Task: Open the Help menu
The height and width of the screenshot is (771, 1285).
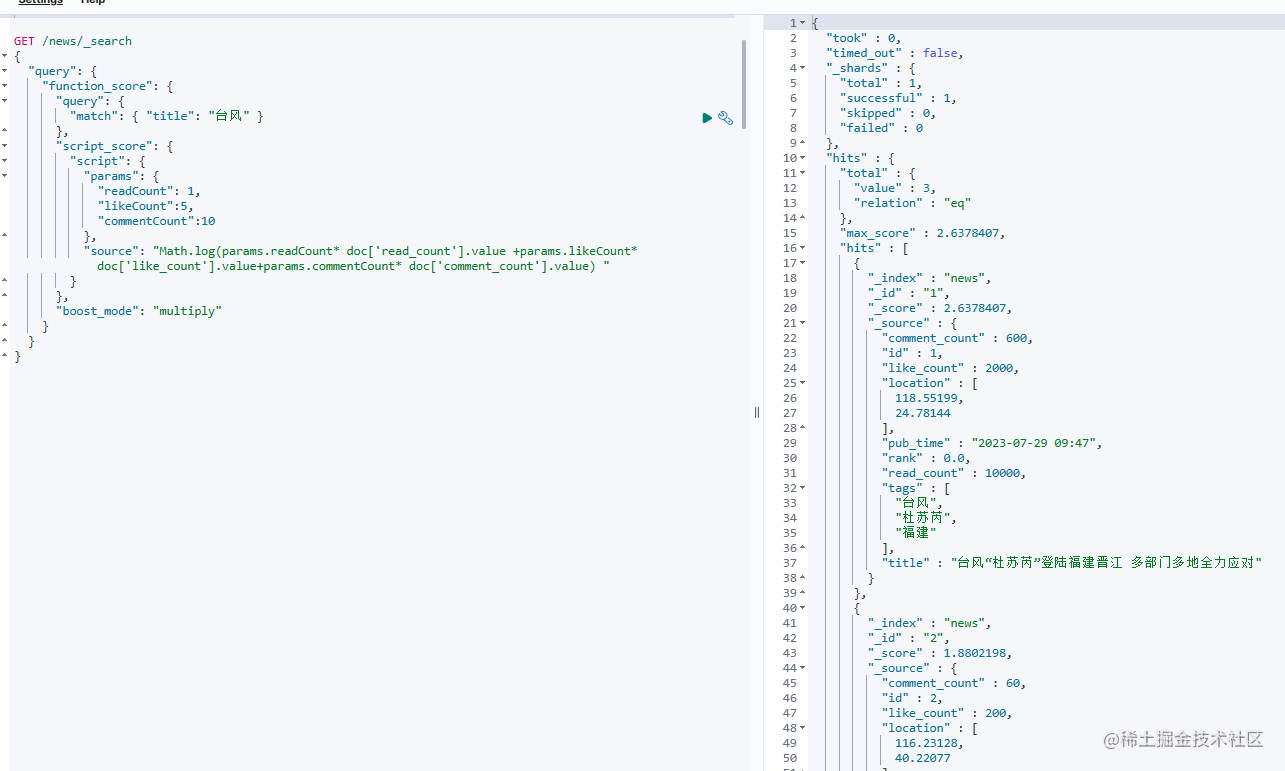Action: (92, 2)
